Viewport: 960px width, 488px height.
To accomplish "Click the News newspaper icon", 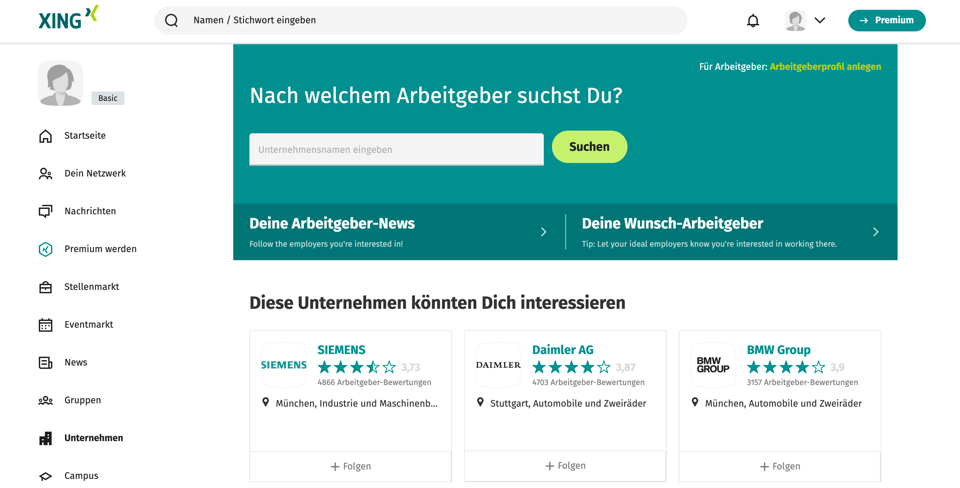I will tap(45, 363).
